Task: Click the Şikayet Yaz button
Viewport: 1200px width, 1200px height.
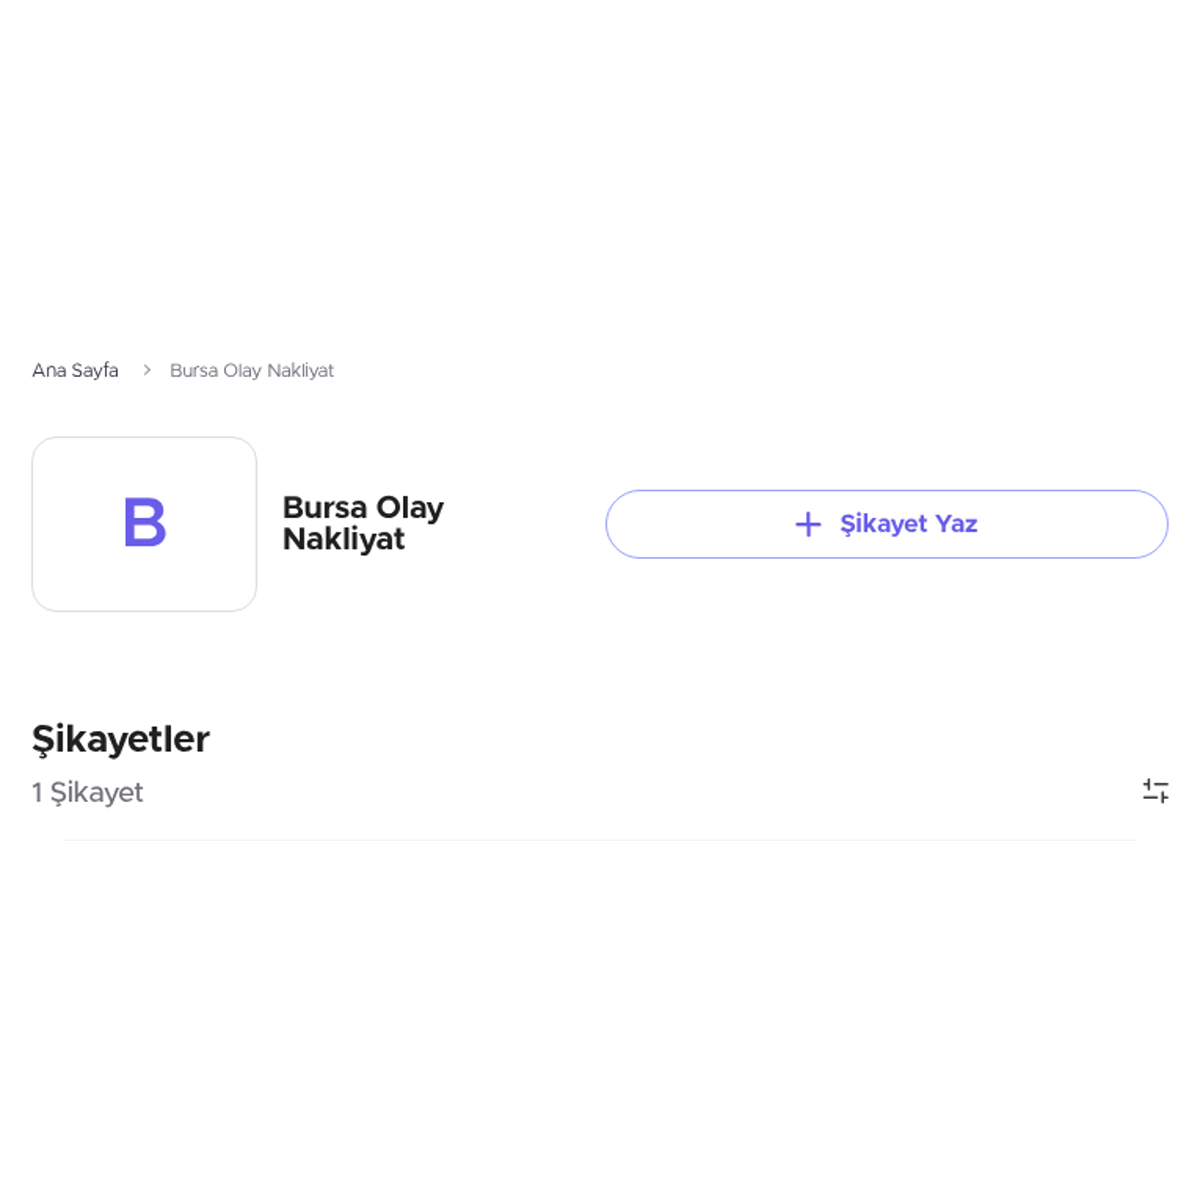Action: [887, 524]
